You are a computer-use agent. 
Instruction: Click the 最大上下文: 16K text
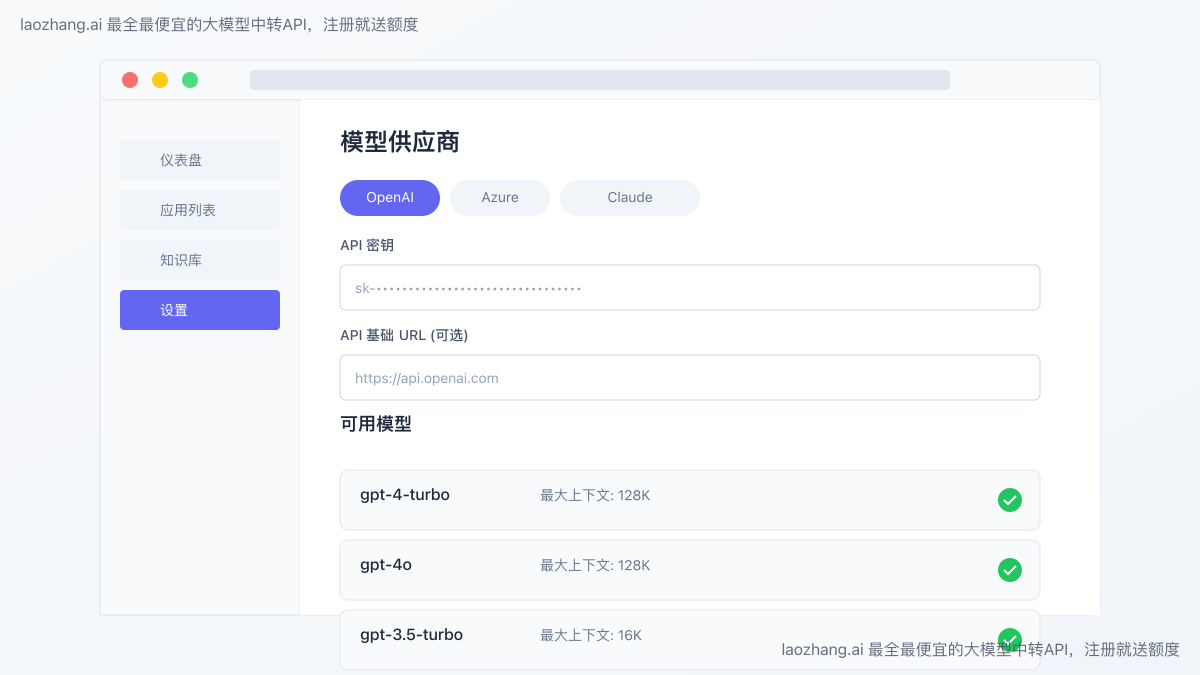[x=591, y=635]
